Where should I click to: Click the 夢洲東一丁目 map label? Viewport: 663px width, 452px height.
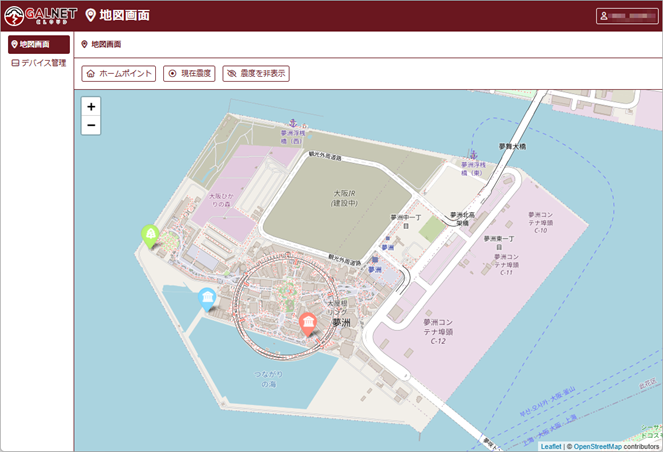(x=499, y=243)
